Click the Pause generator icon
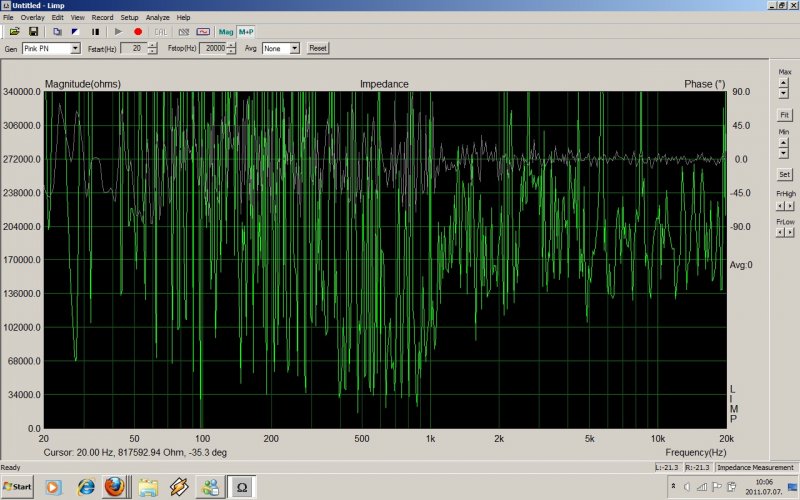The width and height of the screenshot is (800, 500). pyautogui.click(x=95, y=32)
